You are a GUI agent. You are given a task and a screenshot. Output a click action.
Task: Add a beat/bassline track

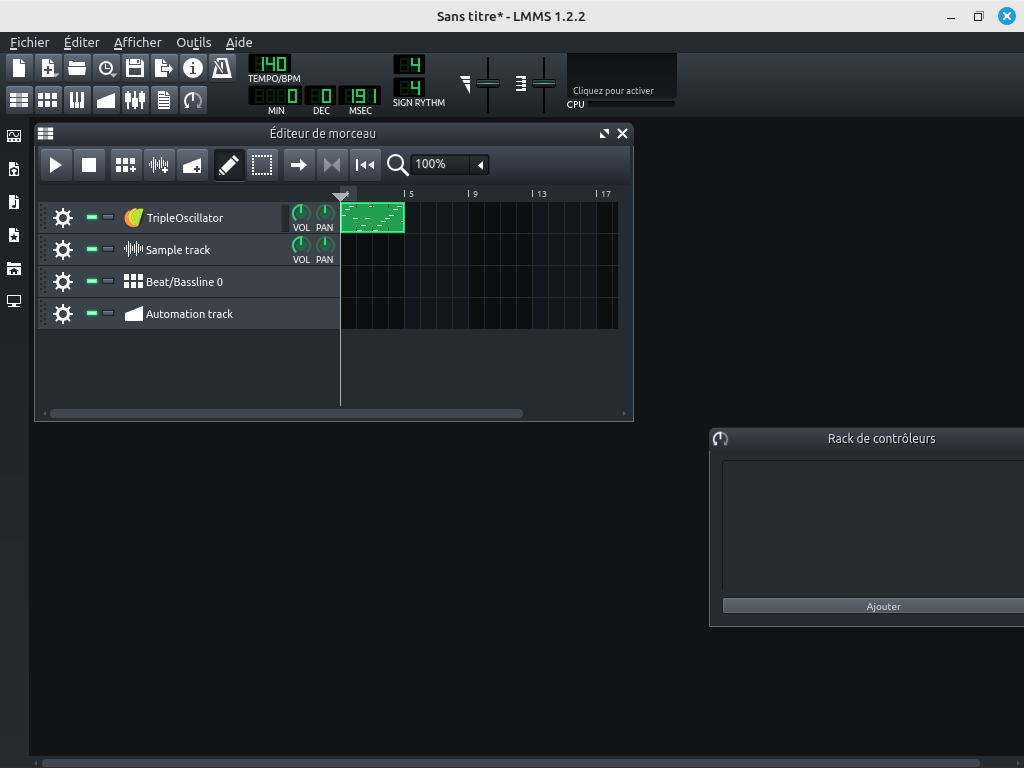click(x=125, y=165)
